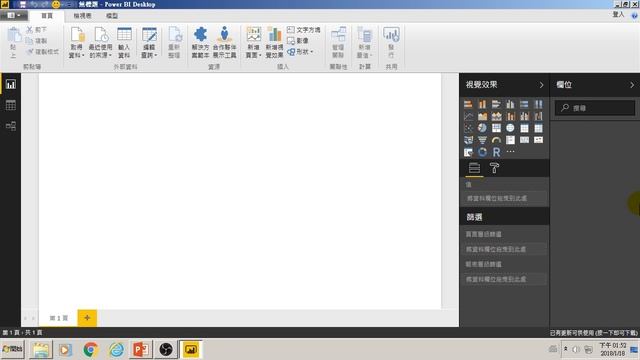640x360 pixels.
Task: Select the funnel chart visual
Action: coord(482,140)
